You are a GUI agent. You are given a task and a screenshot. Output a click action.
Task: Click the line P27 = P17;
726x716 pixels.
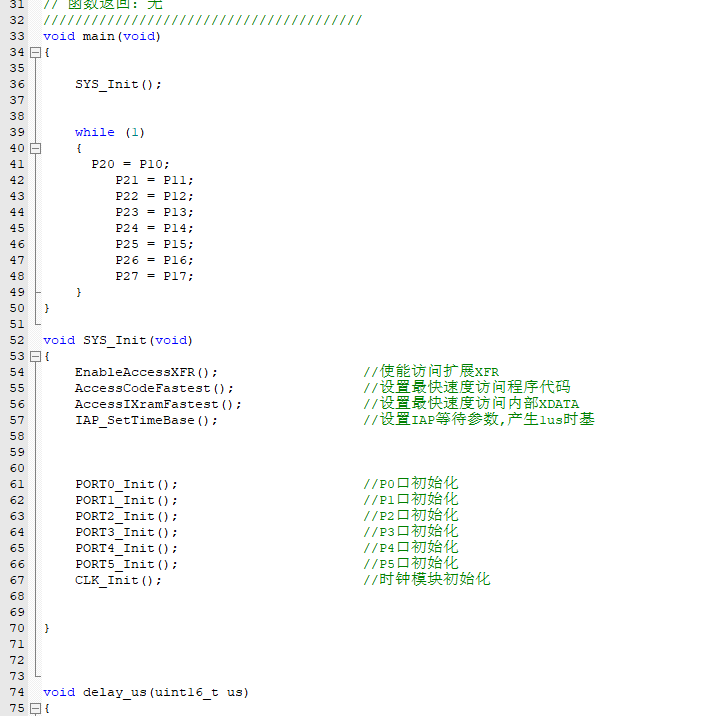pyautogui.click(x=154, y=276)
